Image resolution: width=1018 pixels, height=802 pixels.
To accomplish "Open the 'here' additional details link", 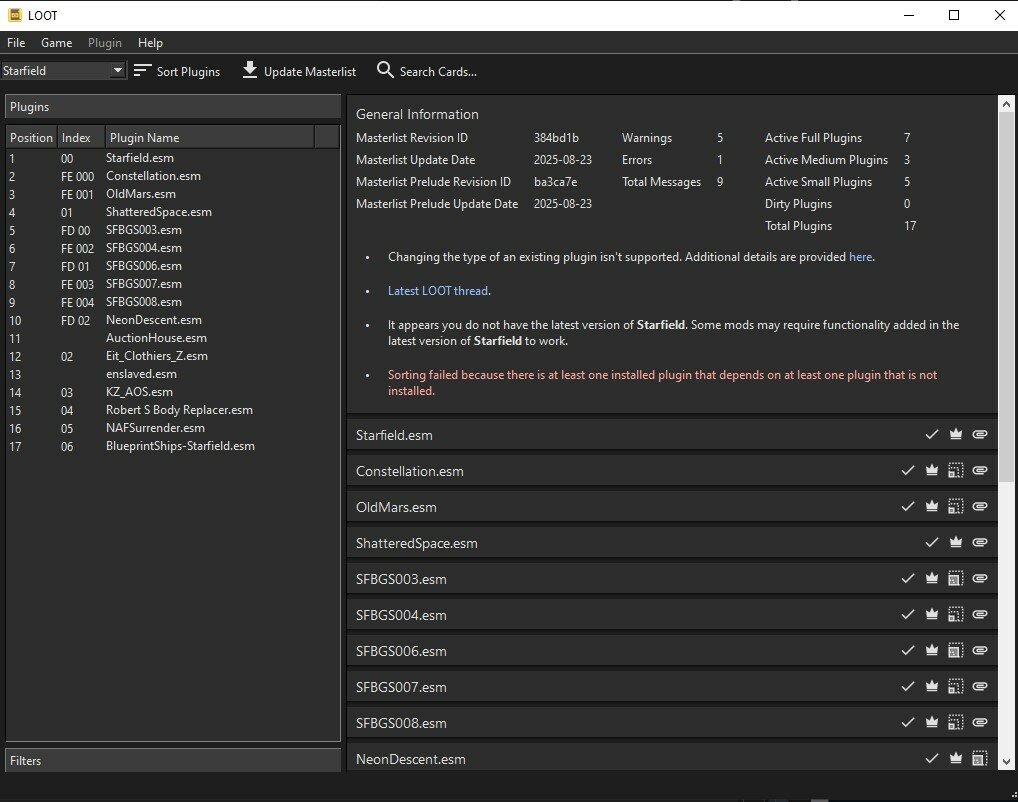I will tap(860, 257).
